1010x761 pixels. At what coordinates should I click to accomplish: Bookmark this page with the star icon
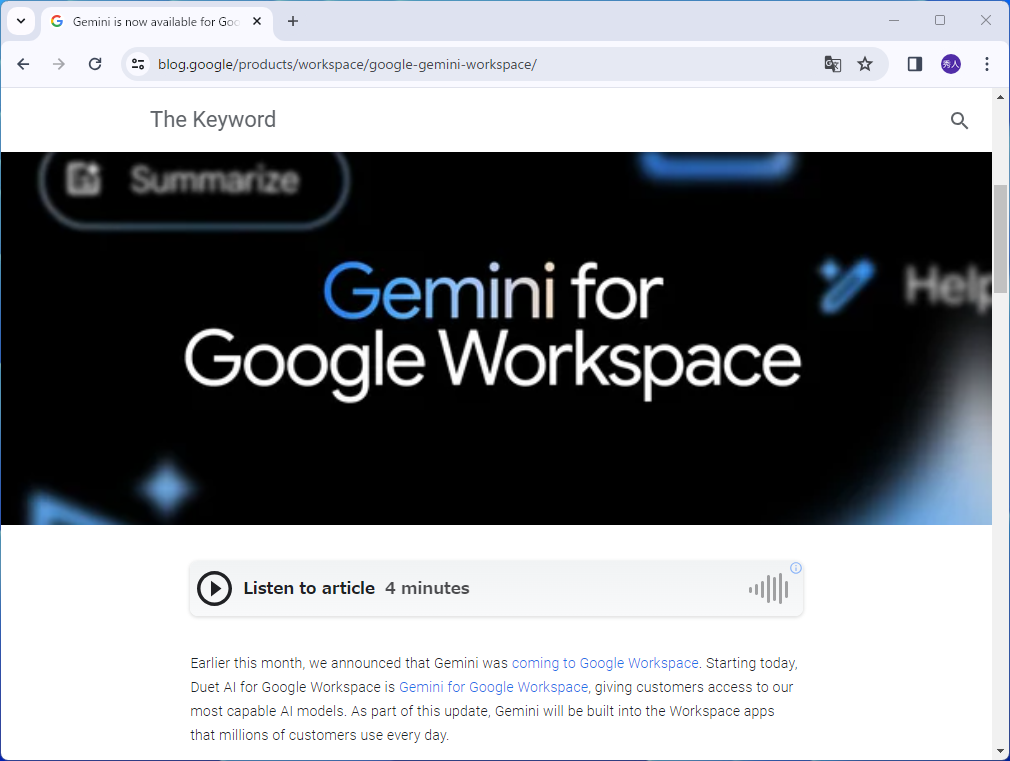click(865, 63)
